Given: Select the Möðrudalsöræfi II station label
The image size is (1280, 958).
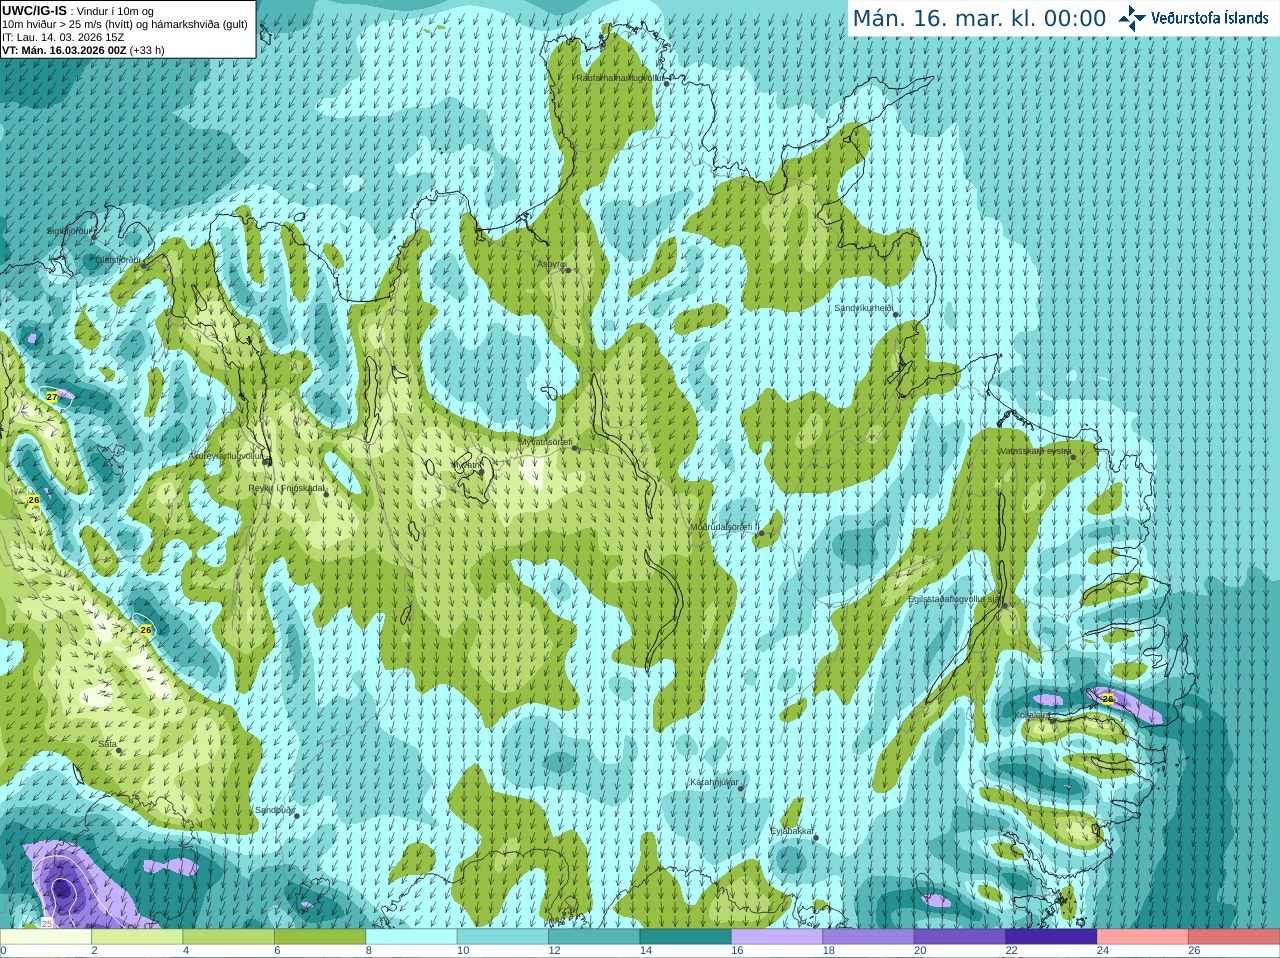Looking at the screenshot, I should (x=725, y=527).
